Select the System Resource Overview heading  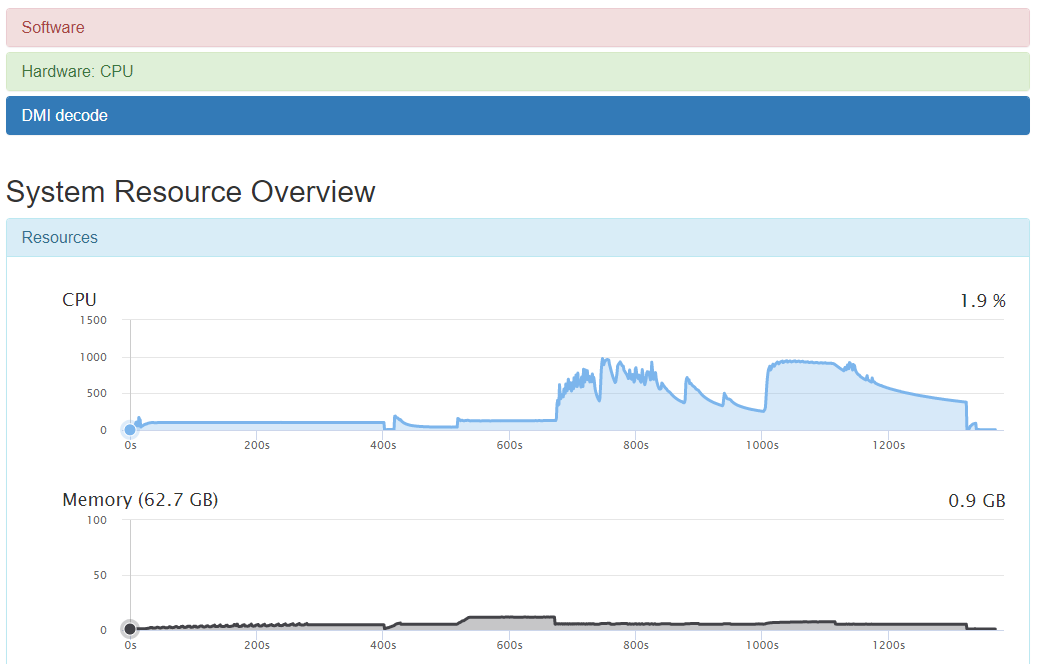click(191, 192)
